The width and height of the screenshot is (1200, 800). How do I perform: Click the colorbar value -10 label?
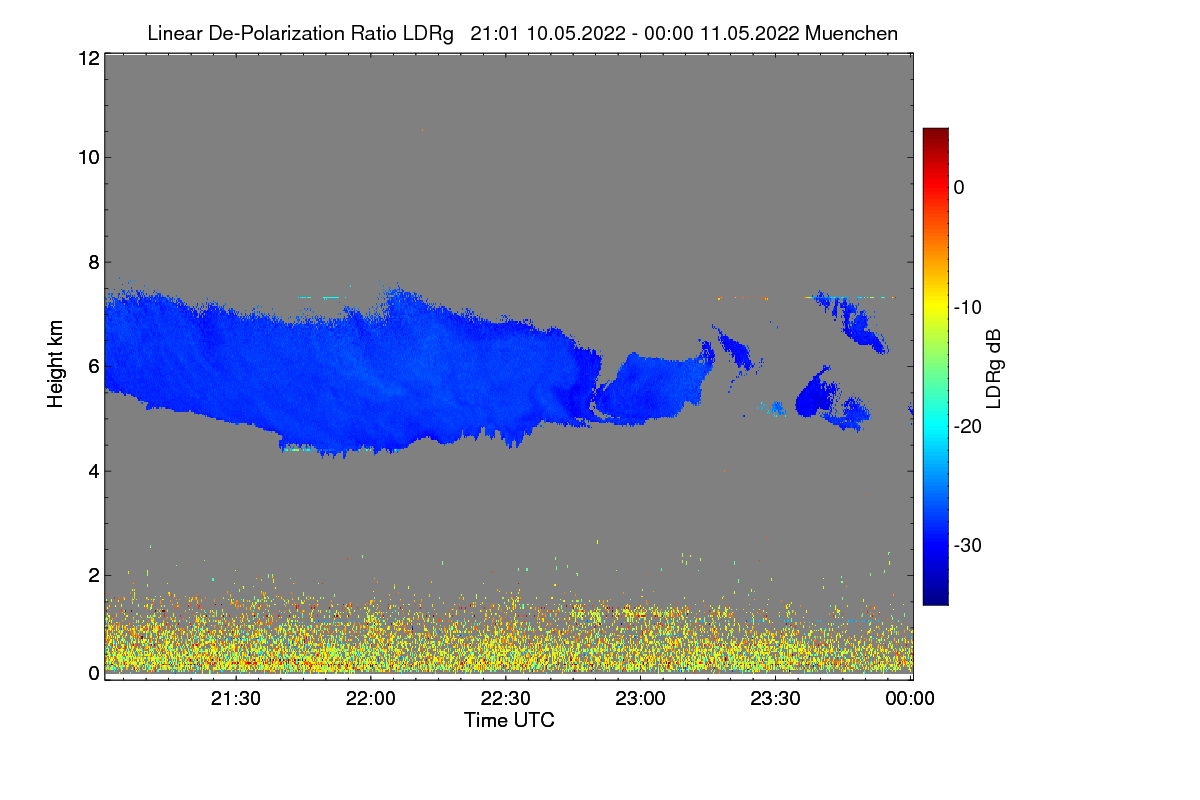coord(969,307)
